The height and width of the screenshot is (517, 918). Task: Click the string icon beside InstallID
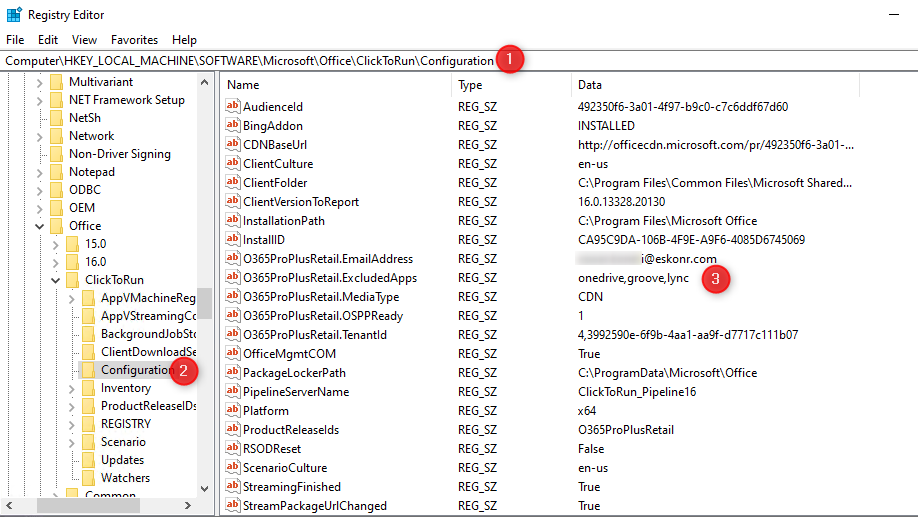pyautogui.click(x=232, y=239)
